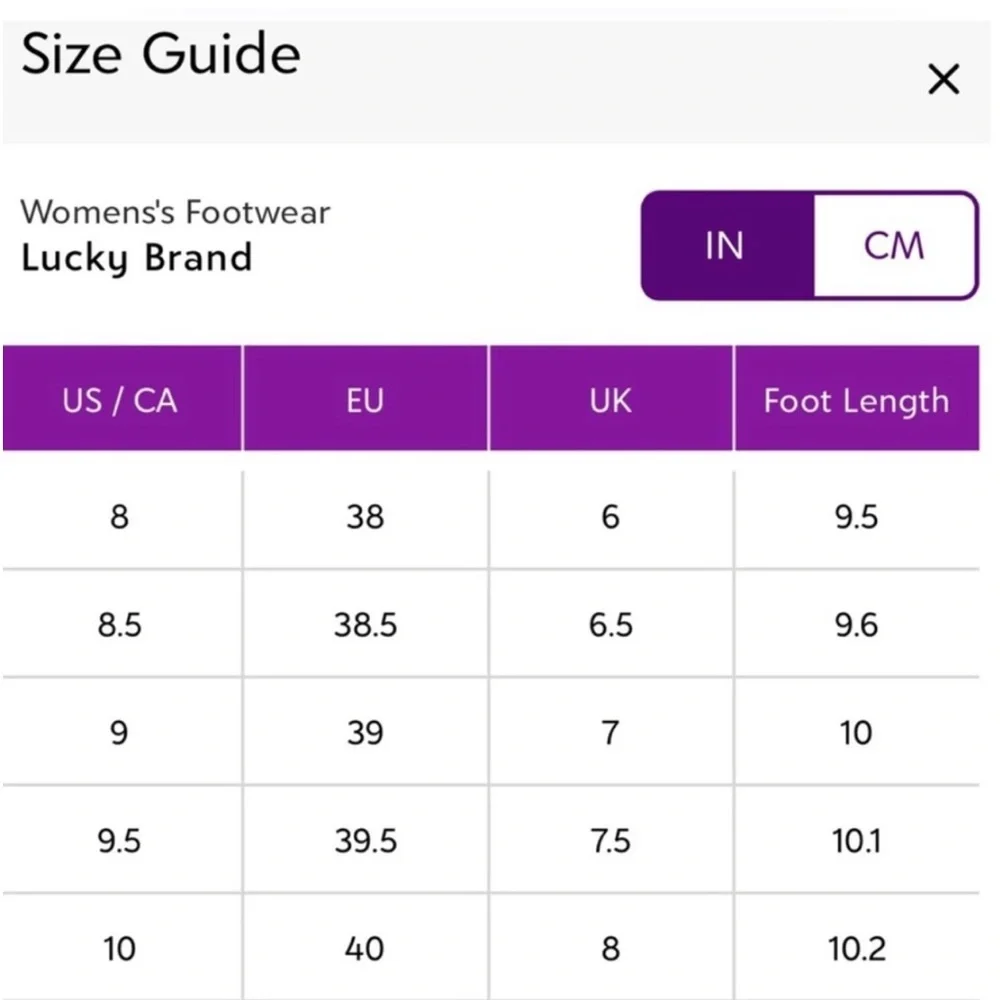Select UK size 6.5 cell
Image resolution: width=1000 pixels, height=1000 pixels.
tap(611, 625)
